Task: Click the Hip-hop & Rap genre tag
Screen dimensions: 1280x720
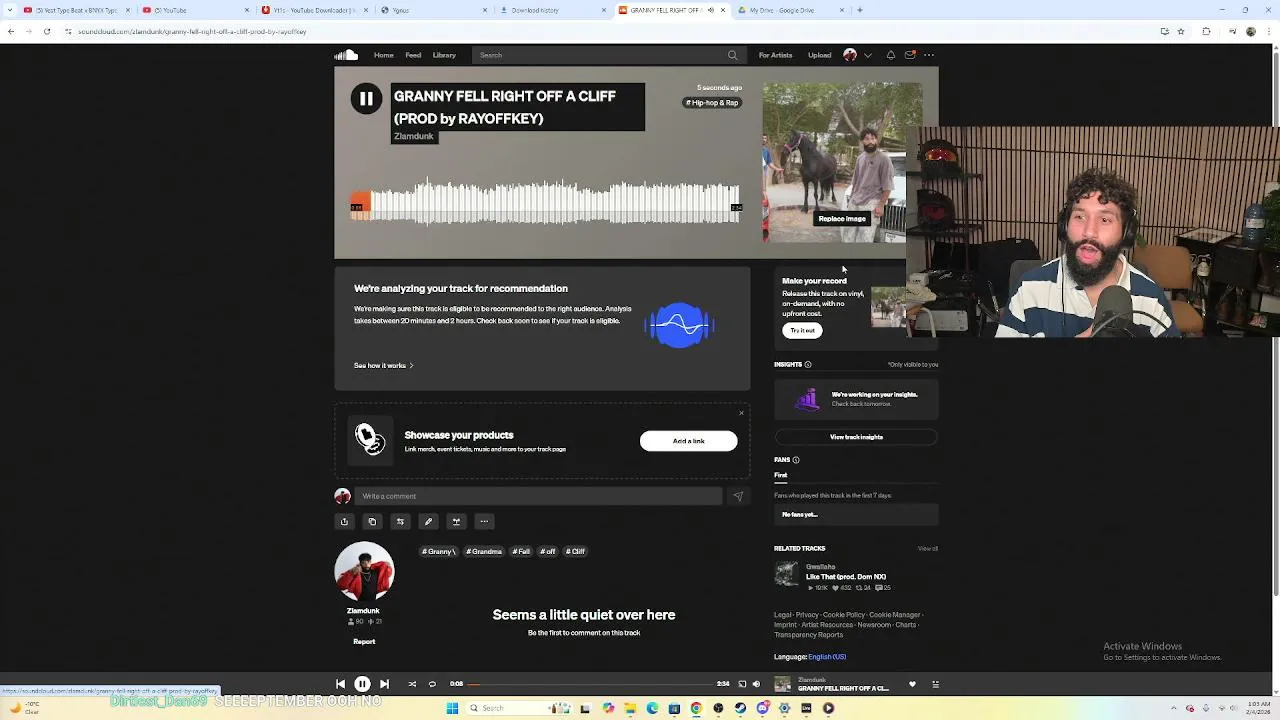Action: (x=712, y=102)
